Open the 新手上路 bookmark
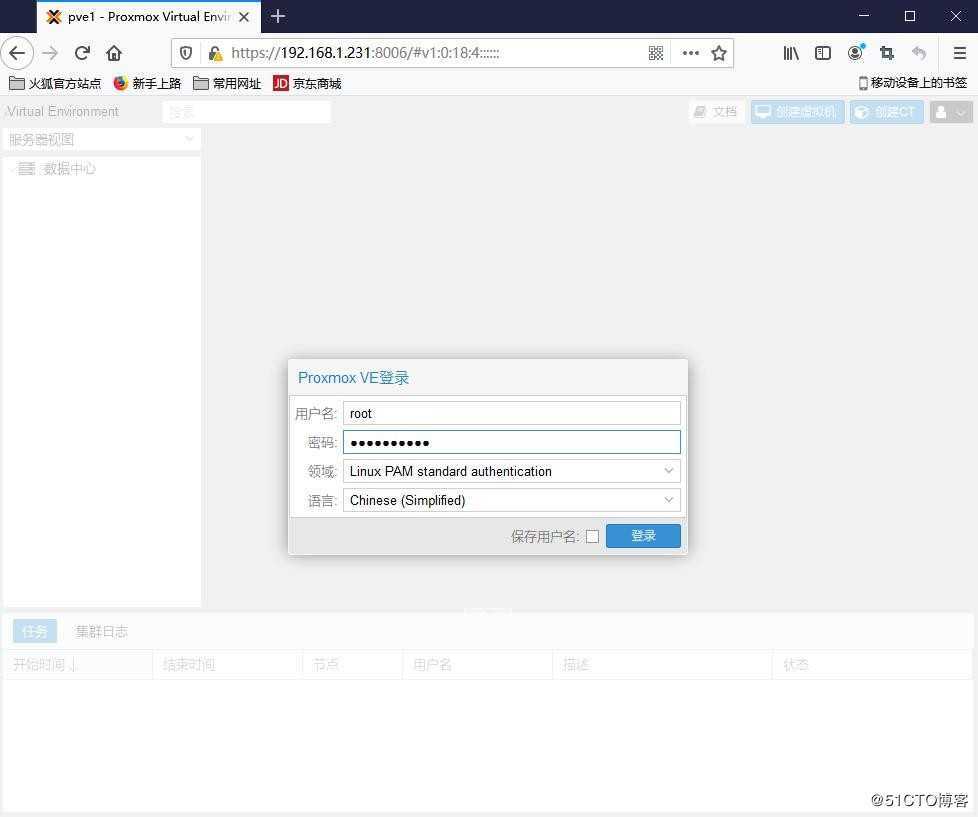This screenshot has width=978, height=817. click(147, 83)
